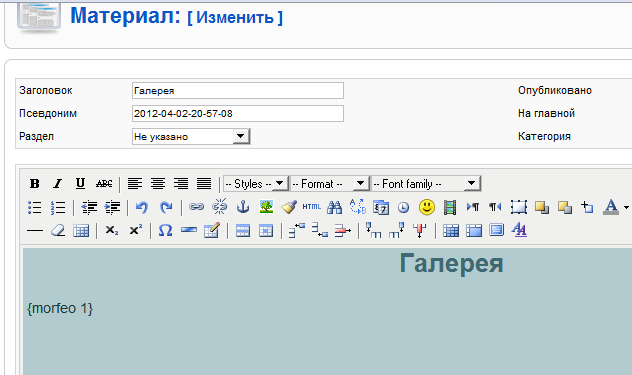Open the Font family dropdown
Image resolution: width=632 pixels, height=375 pixels.
pos(426,184)
